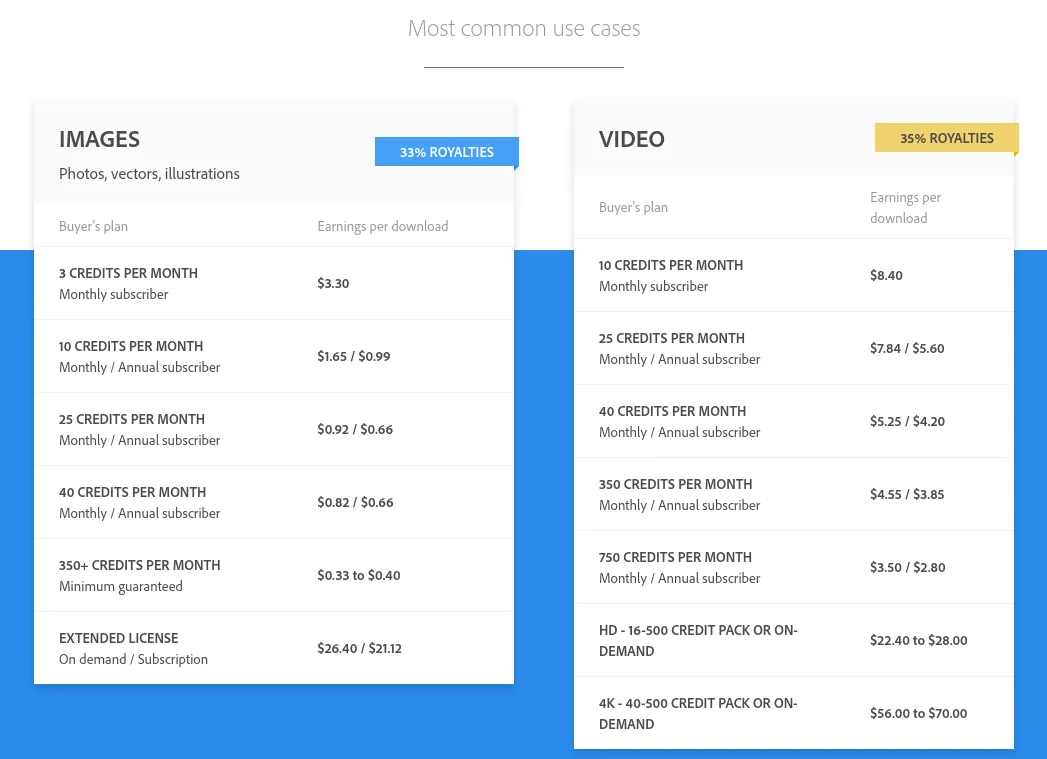
Task: Select '750 CREDITS PER MONTH' video plan
Action: point(675,557)
